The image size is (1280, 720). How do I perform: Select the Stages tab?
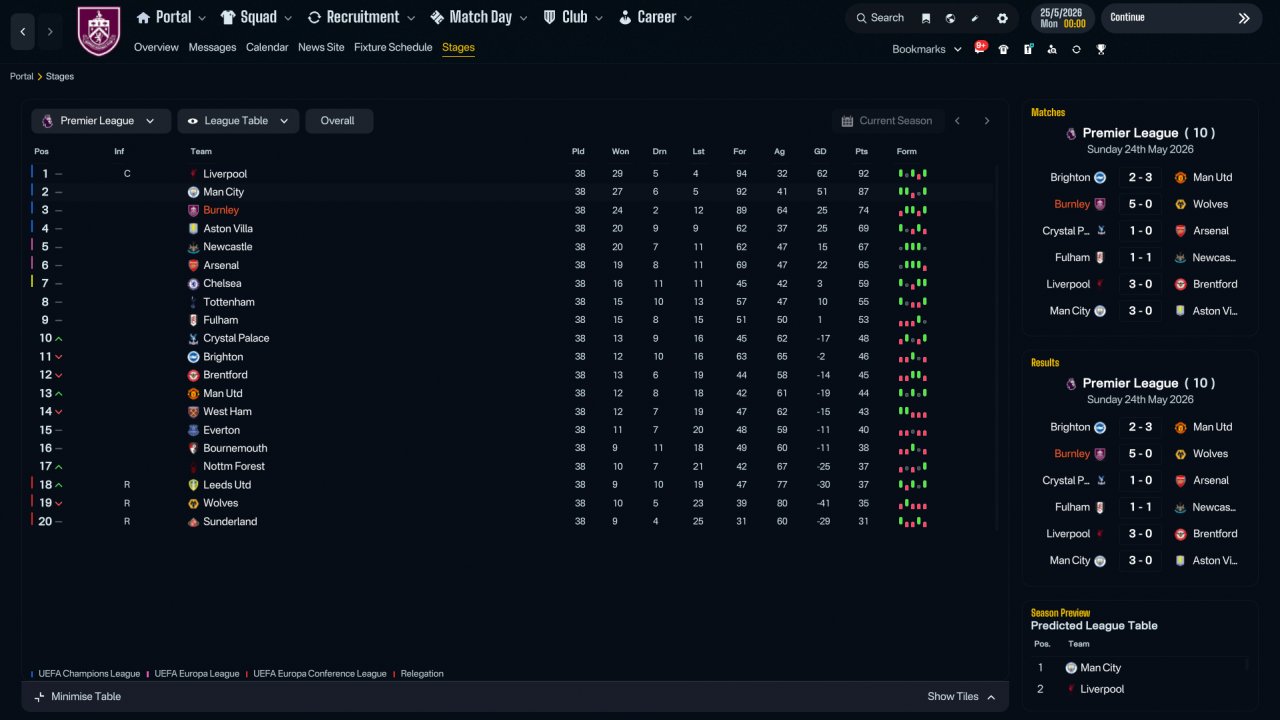coord(458,47)
